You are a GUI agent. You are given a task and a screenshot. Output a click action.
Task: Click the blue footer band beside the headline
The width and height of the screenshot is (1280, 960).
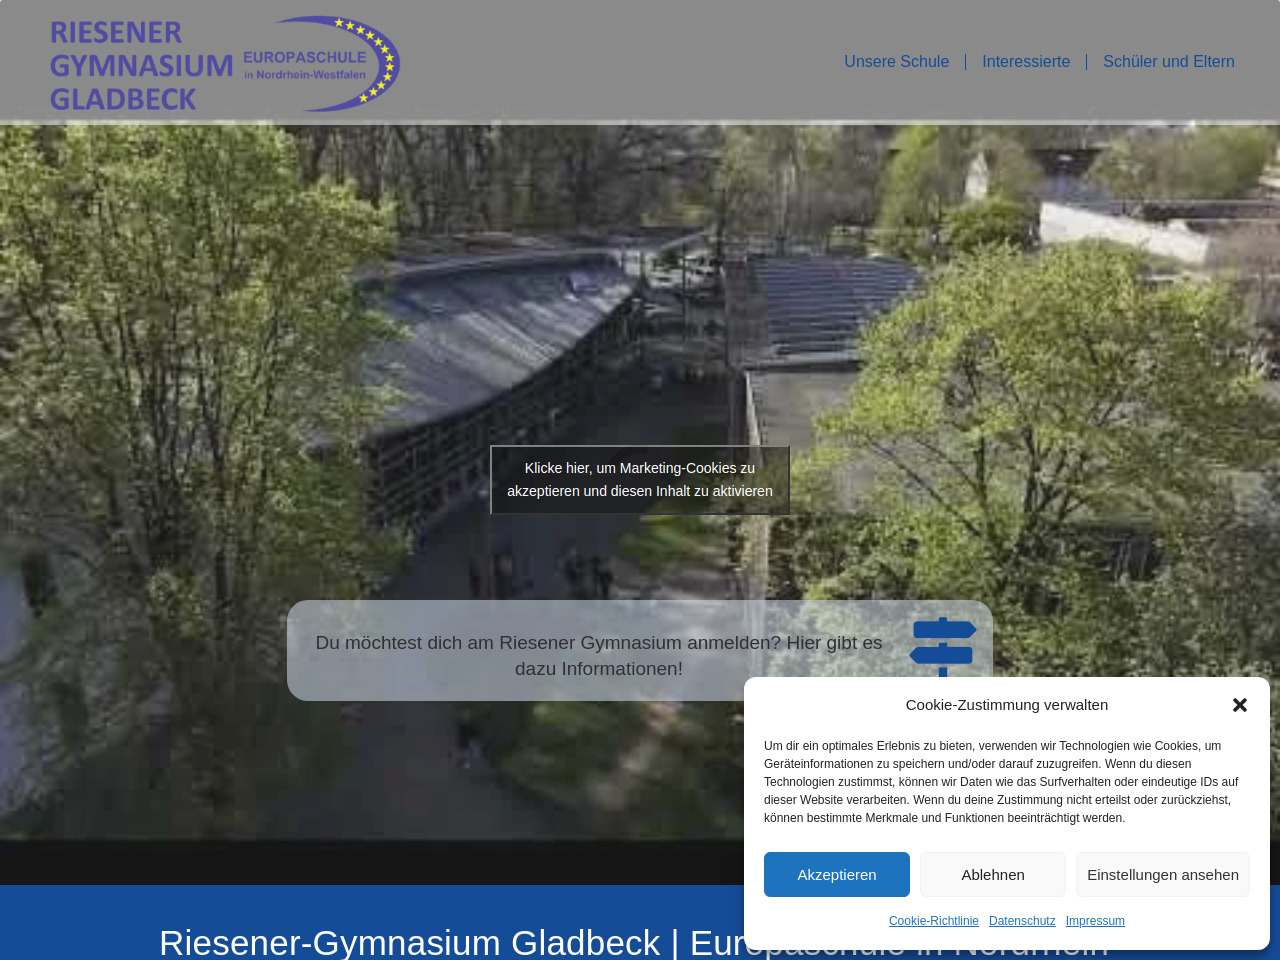[80, 920]
